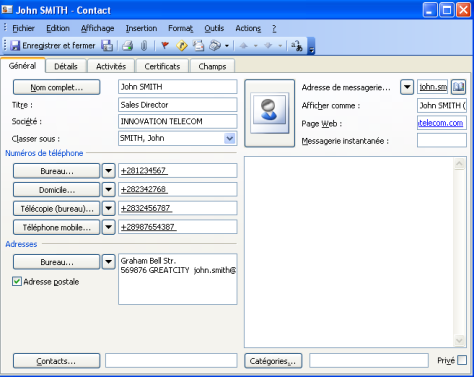
Task: Click the mobile number +28987654387 field
Action: [x=178, y=227]
